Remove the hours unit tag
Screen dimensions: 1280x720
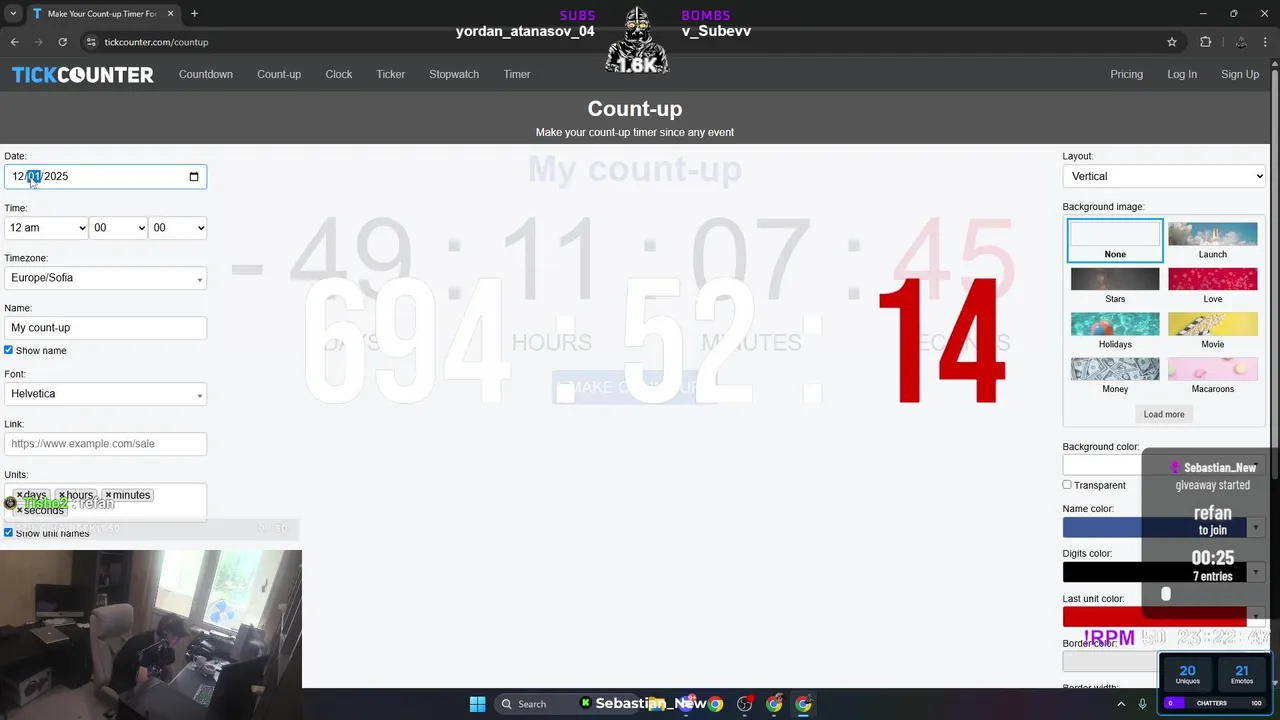point(61,495)
